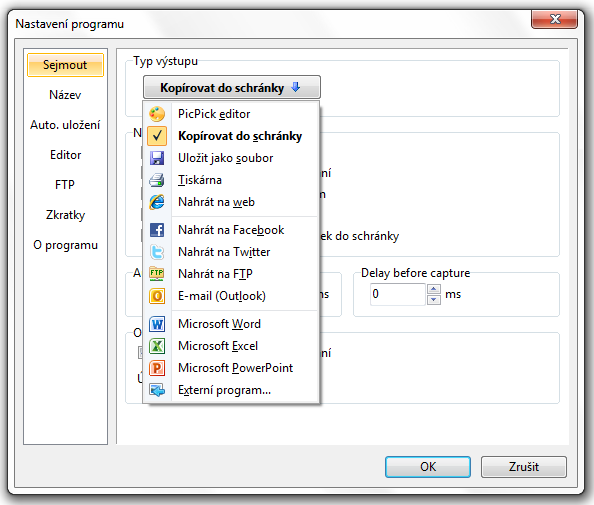
Task: Collapse the Kopírovat do schránky dropdown button
Action: click(x=232, y=88)
